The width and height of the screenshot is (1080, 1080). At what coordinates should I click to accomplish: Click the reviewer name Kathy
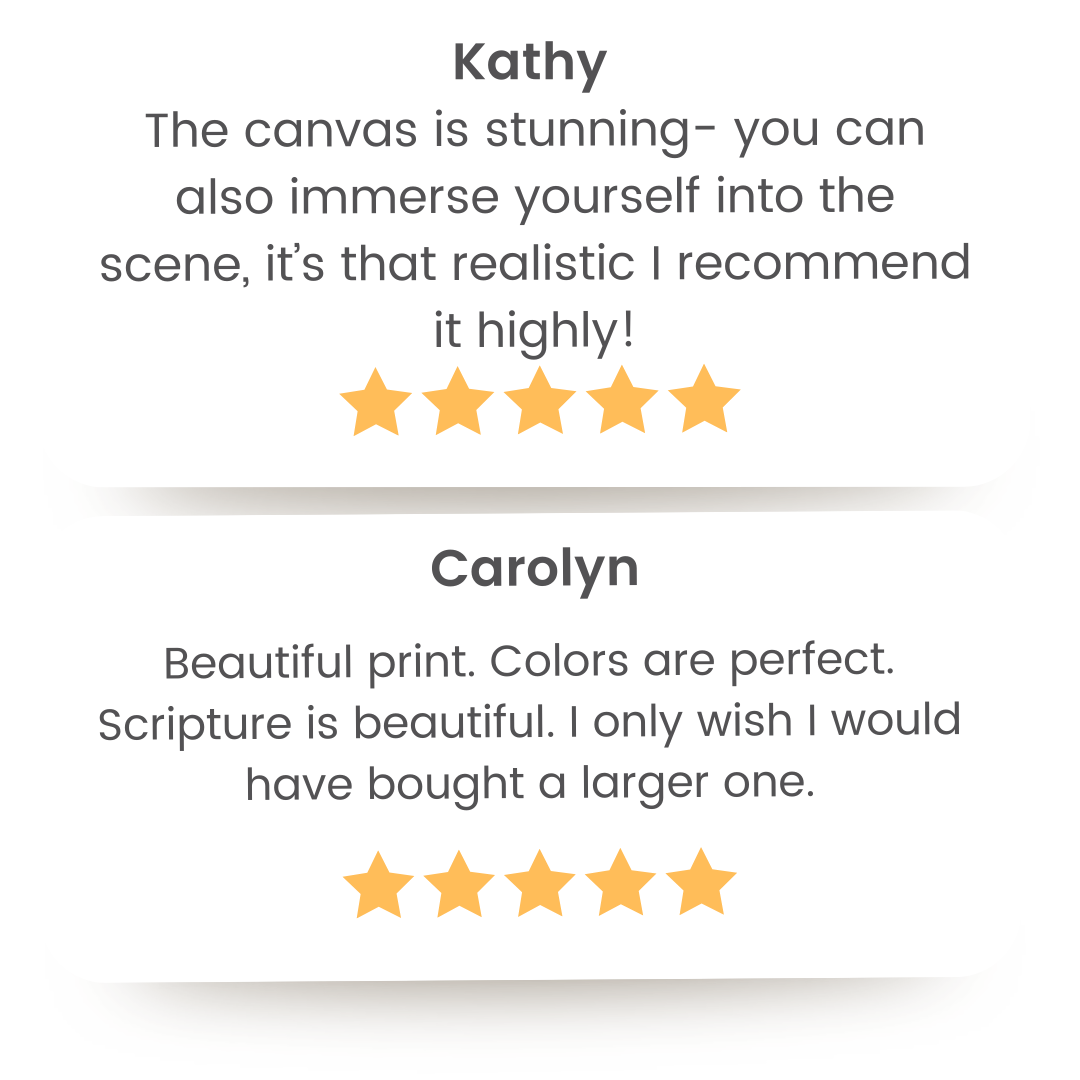point(529,64)
